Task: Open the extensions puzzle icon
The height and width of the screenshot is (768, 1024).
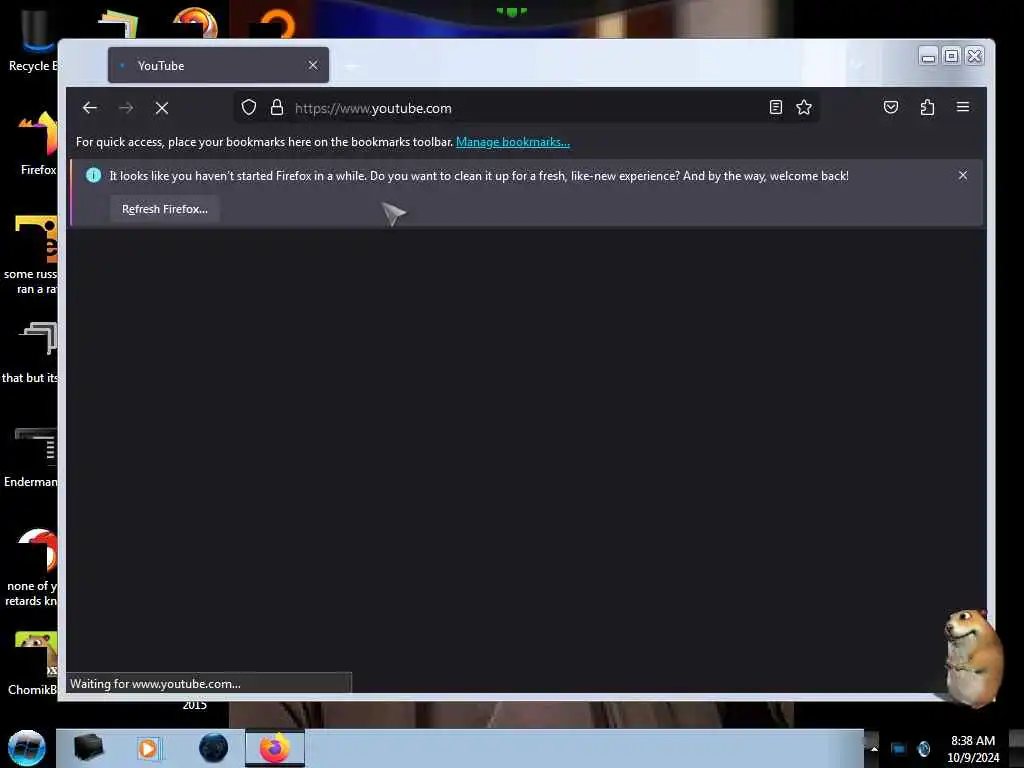Action: pyautogui.click(x=927, y=107)
